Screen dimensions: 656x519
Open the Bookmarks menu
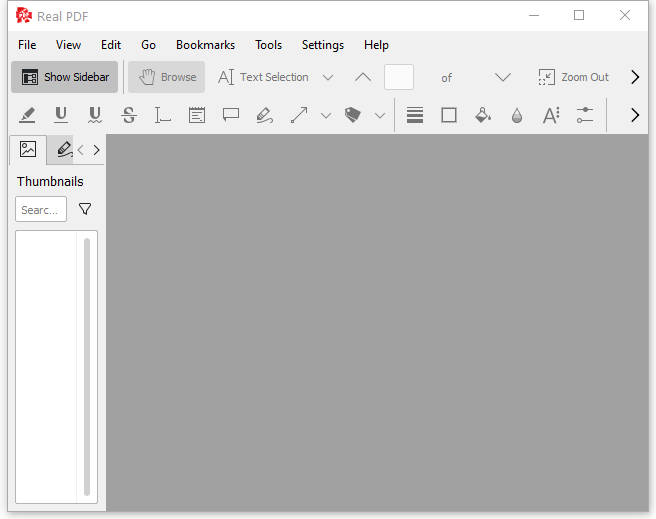205,45
